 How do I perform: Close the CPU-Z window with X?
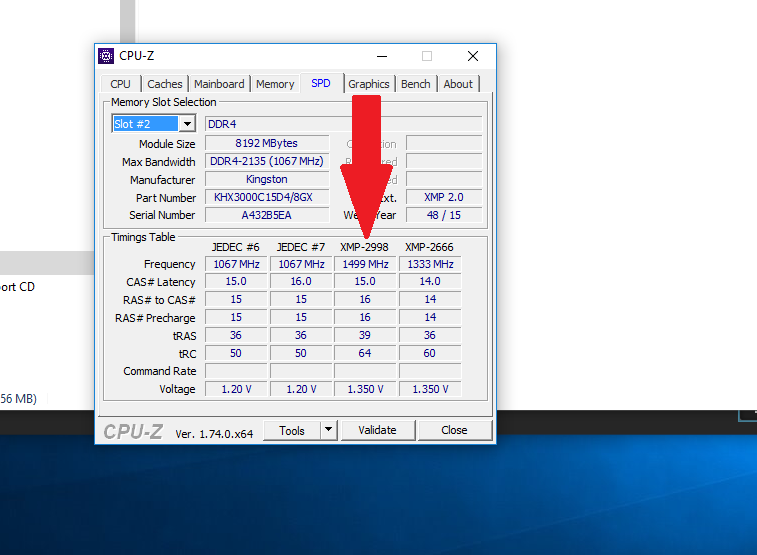473,56
